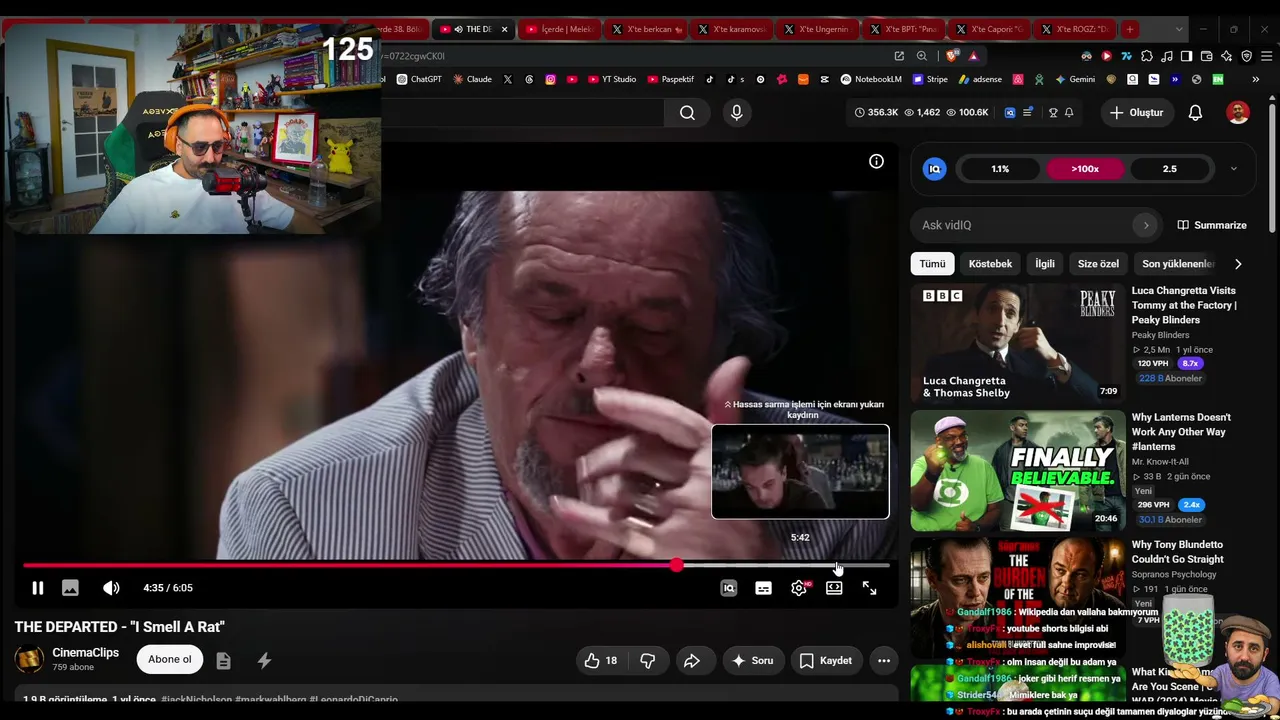
Task: Open the Stripe bookmark
Action: (929, 79)
